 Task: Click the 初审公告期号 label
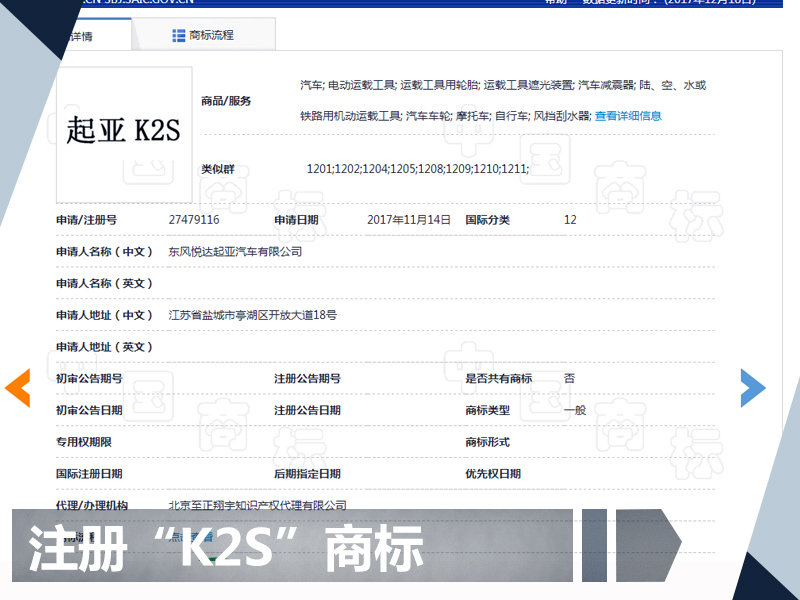click(x=89, y=379)
